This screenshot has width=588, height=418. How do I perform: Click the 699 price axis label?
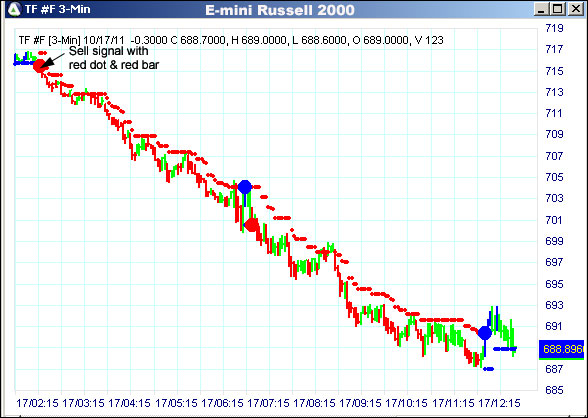point(554,241)
